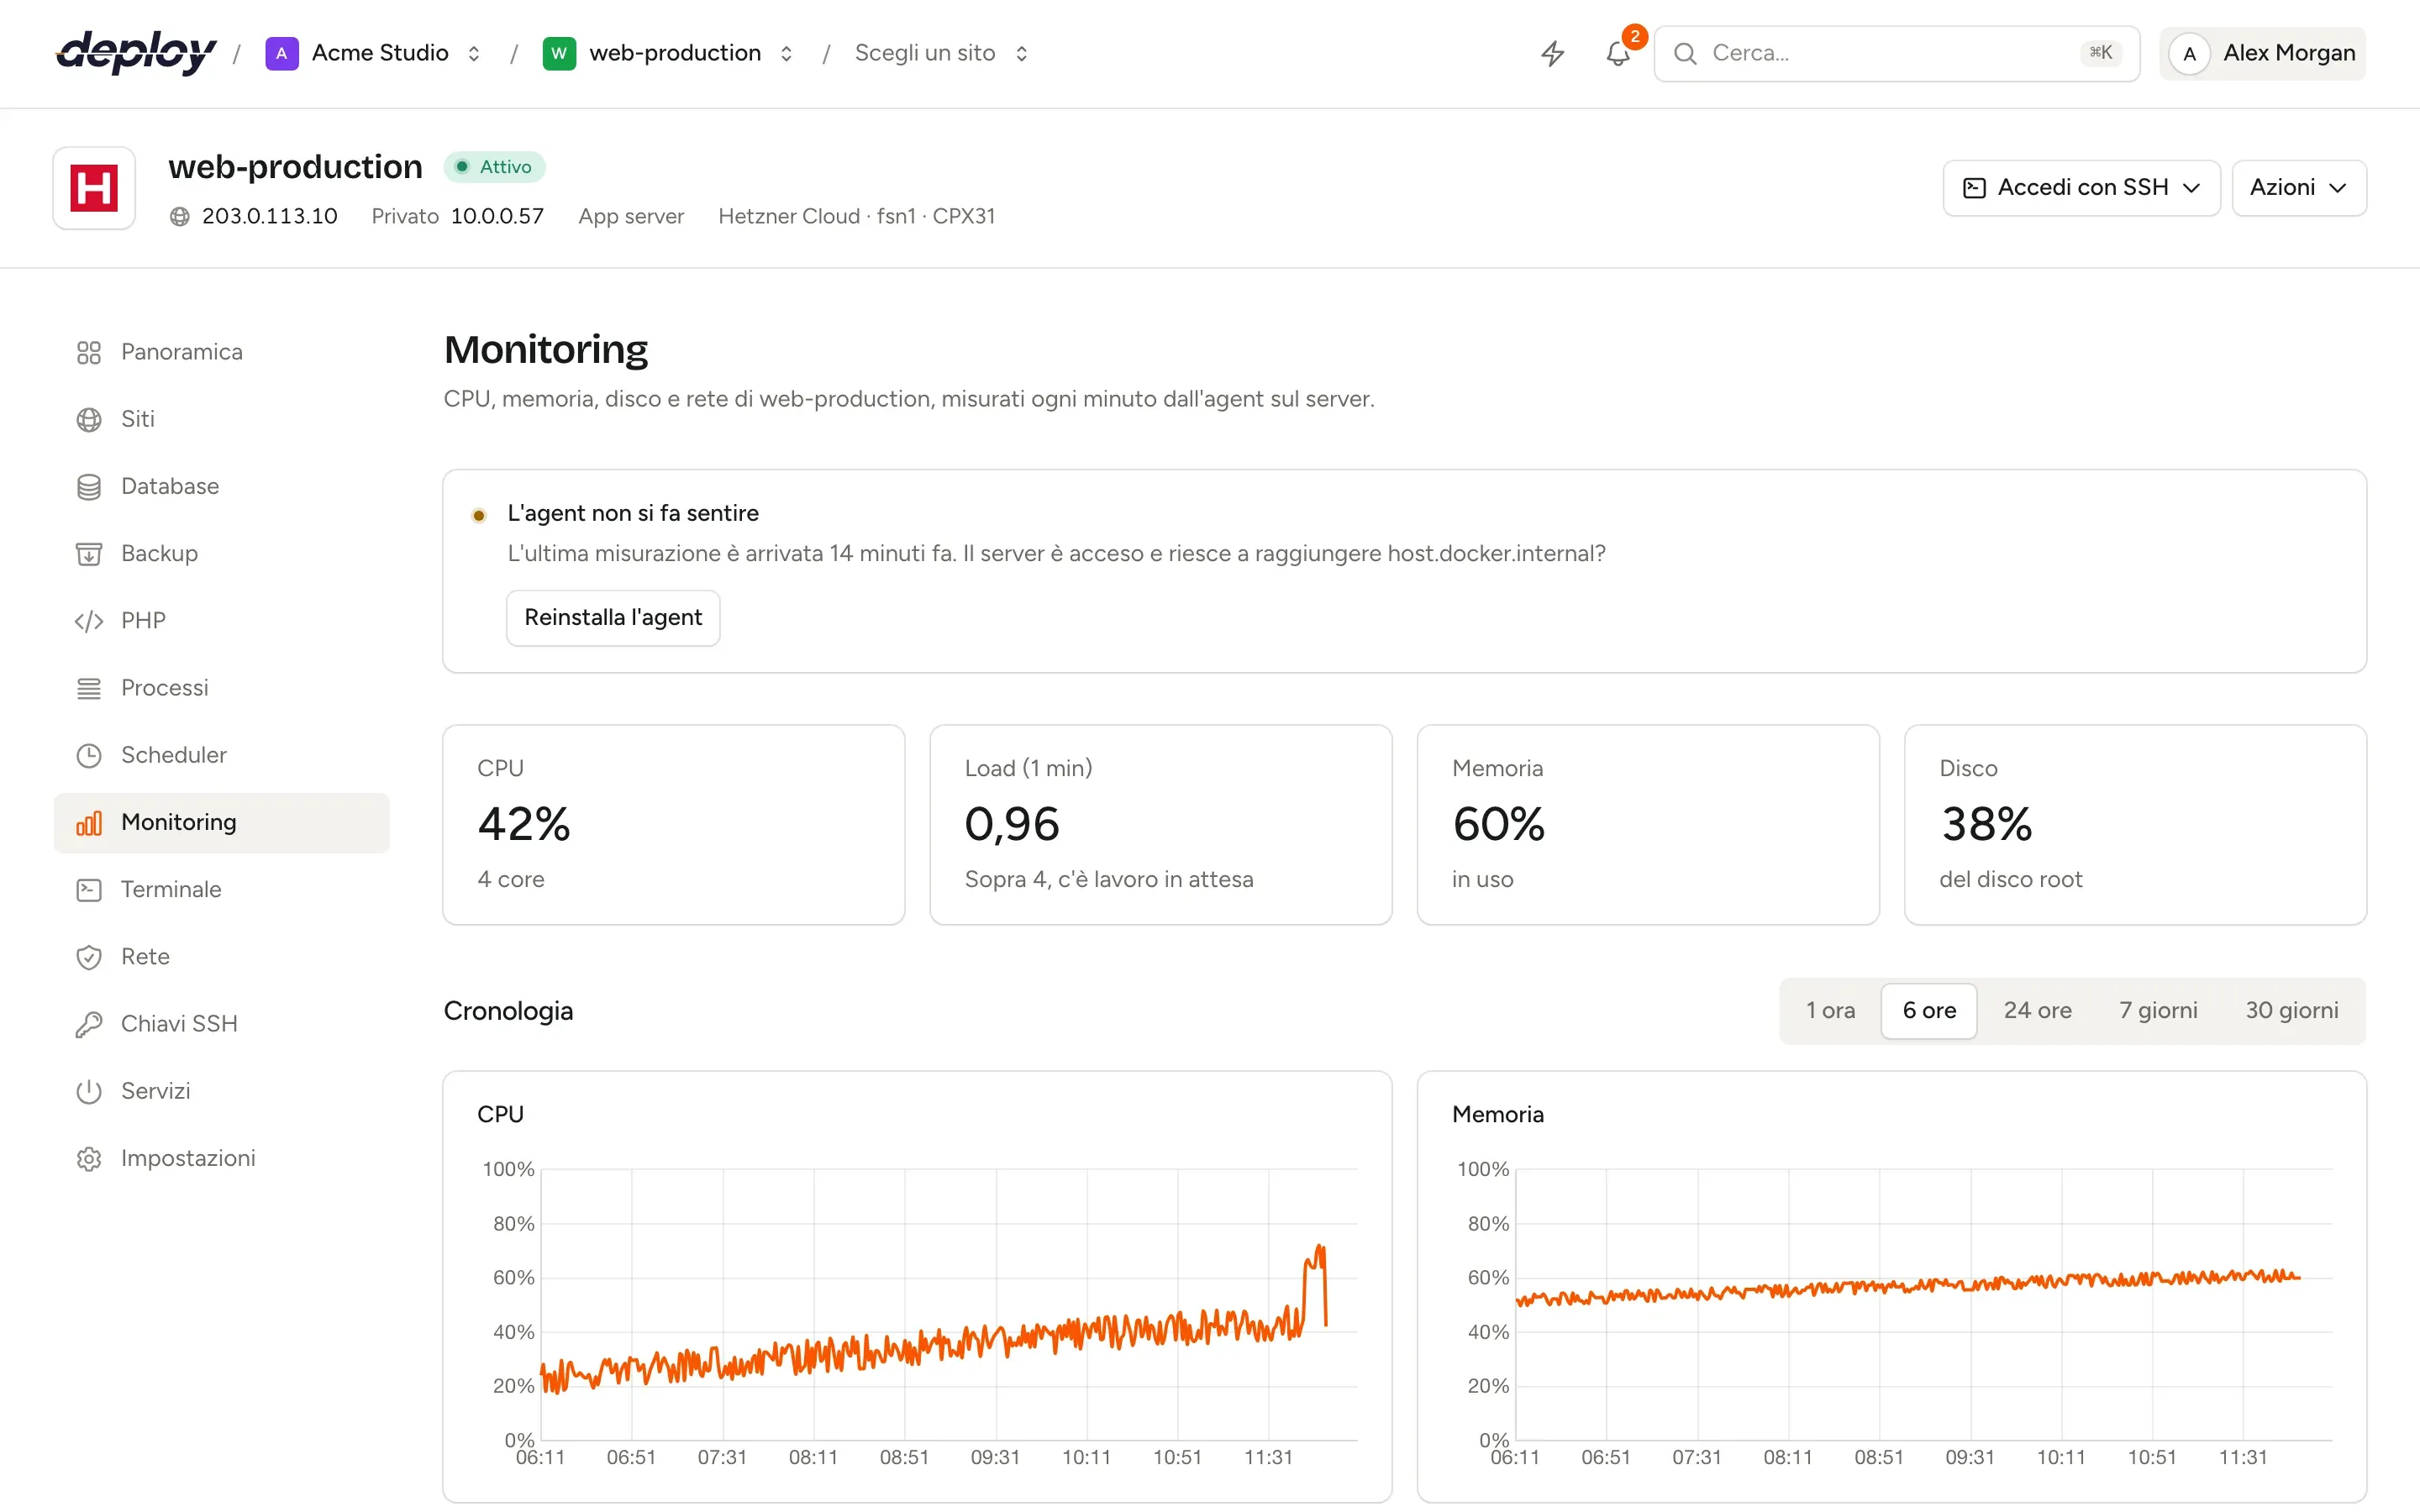Click the Siti globe icon in sidebar
This screenshot has height=1512, width=2420.
coord(89,419)
